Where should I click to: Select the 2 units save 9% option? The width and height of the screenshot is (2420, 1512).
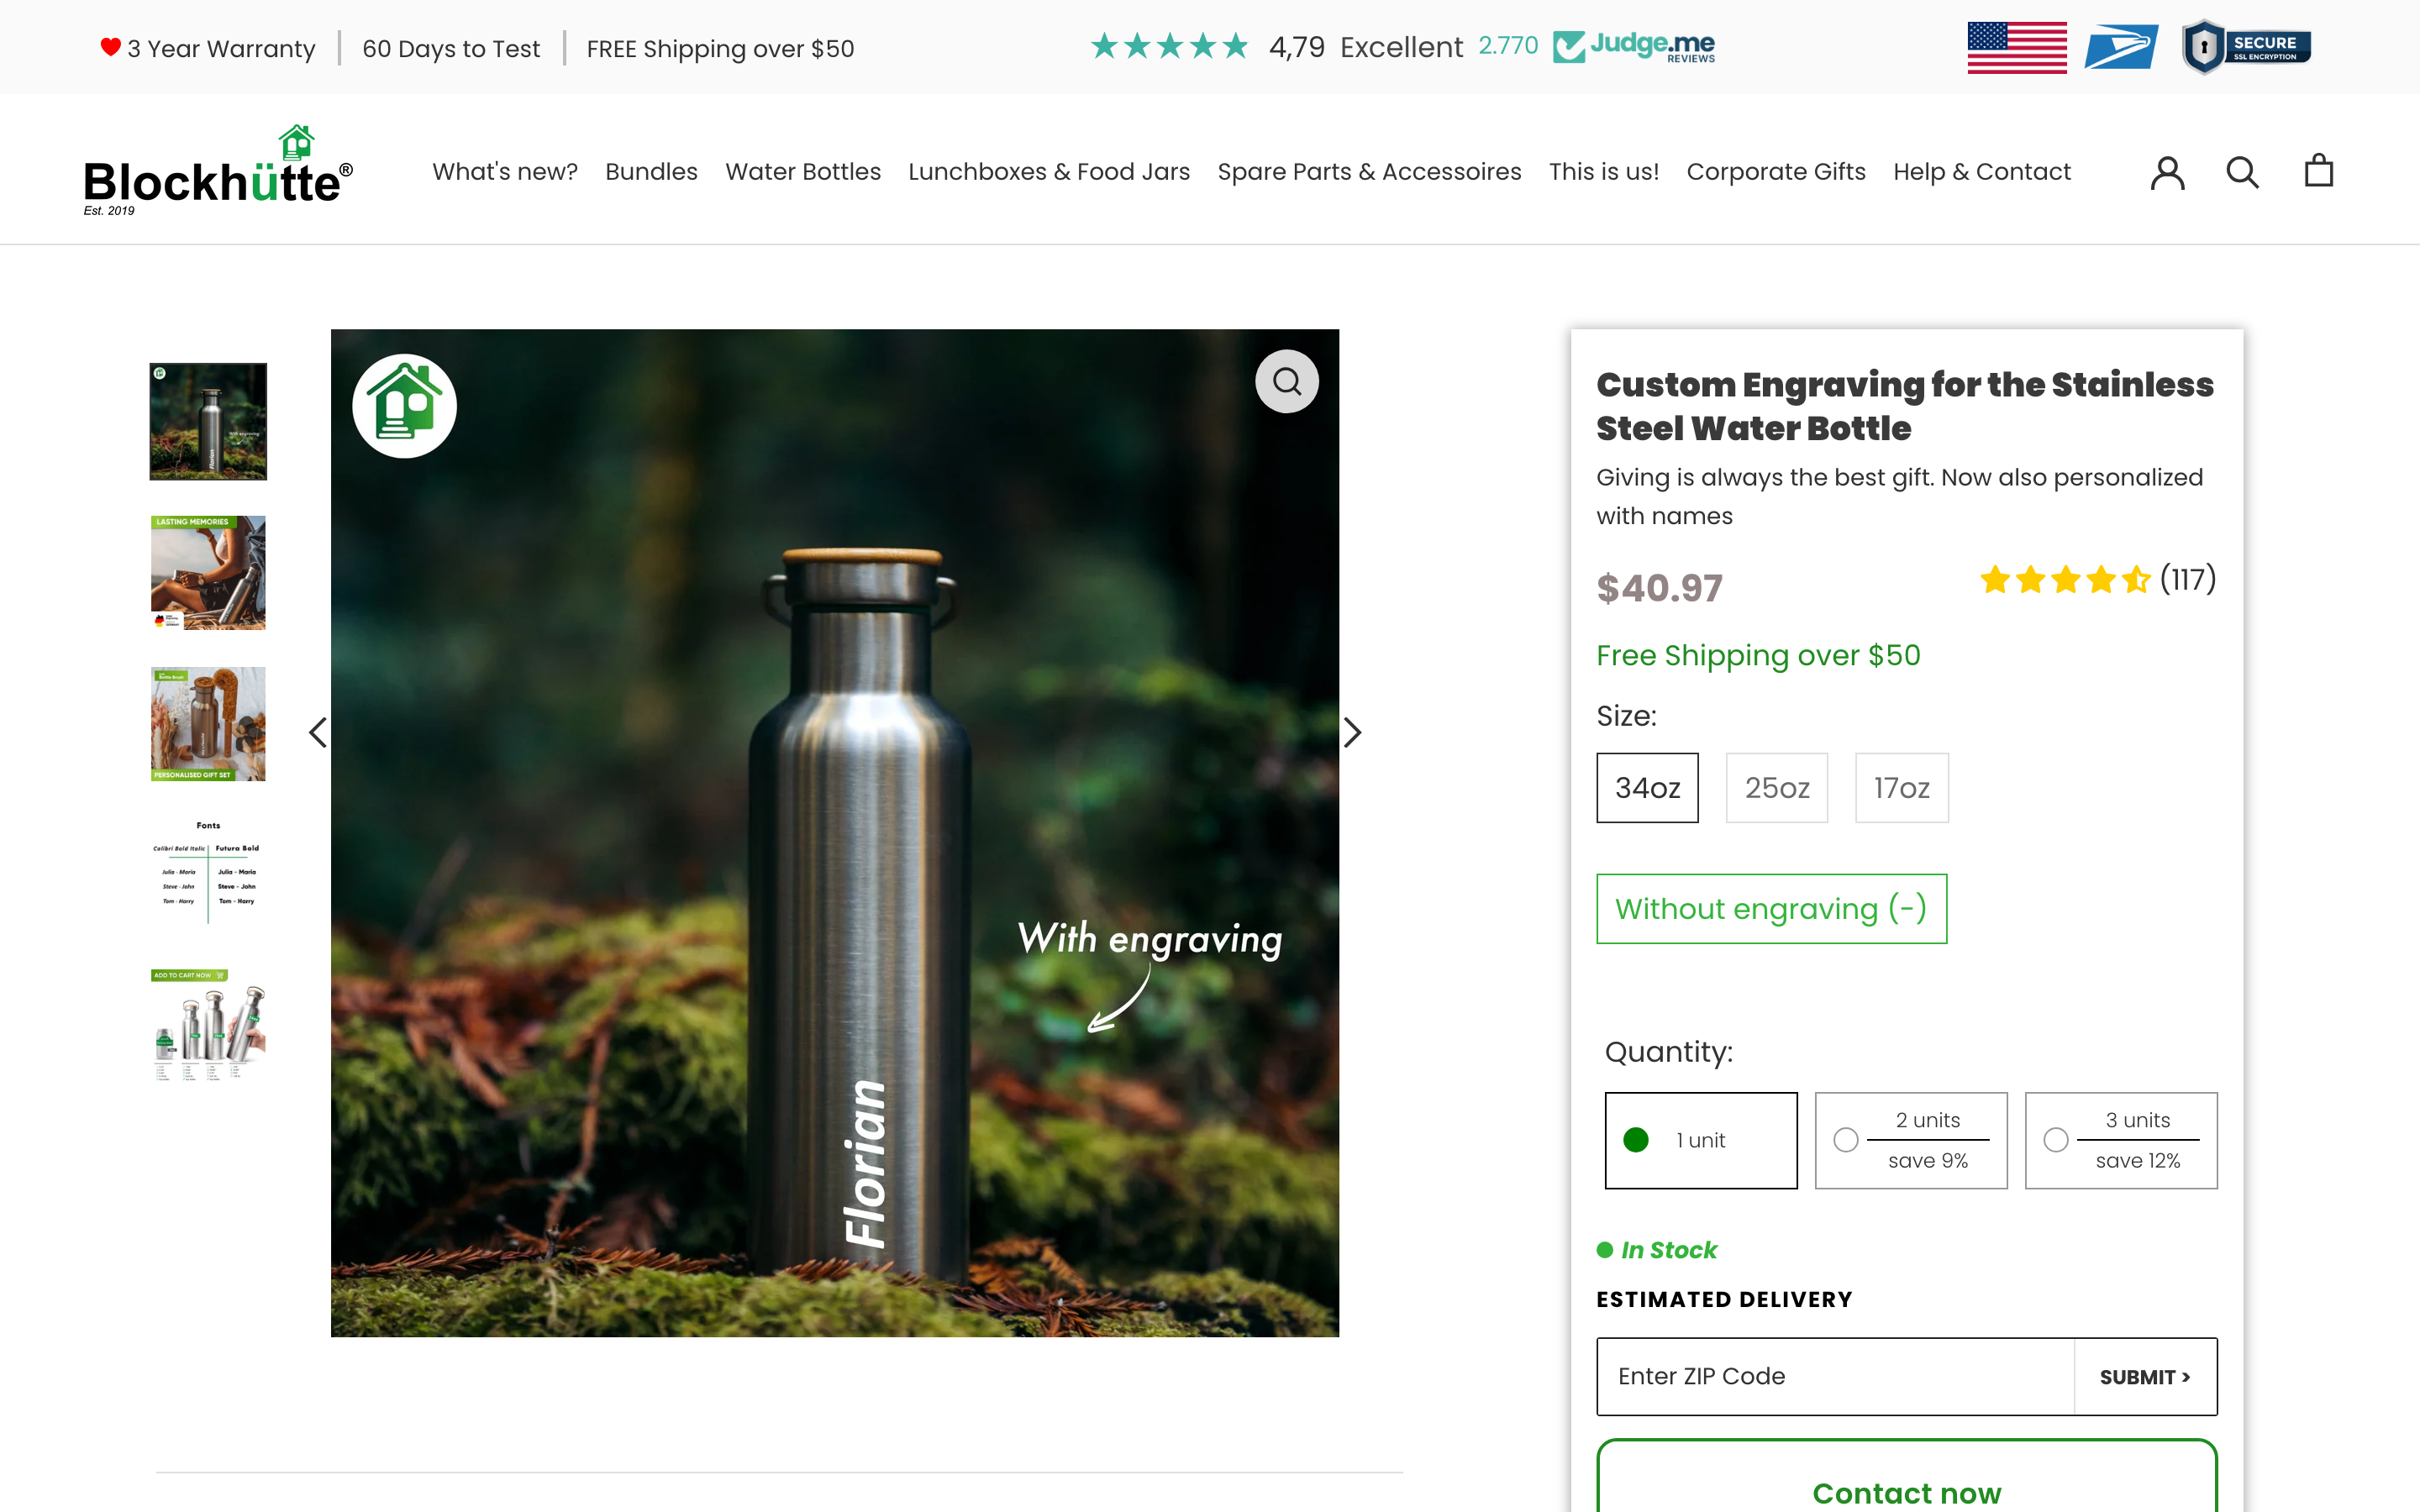pyautogui.click(x=1911, y=1140)
